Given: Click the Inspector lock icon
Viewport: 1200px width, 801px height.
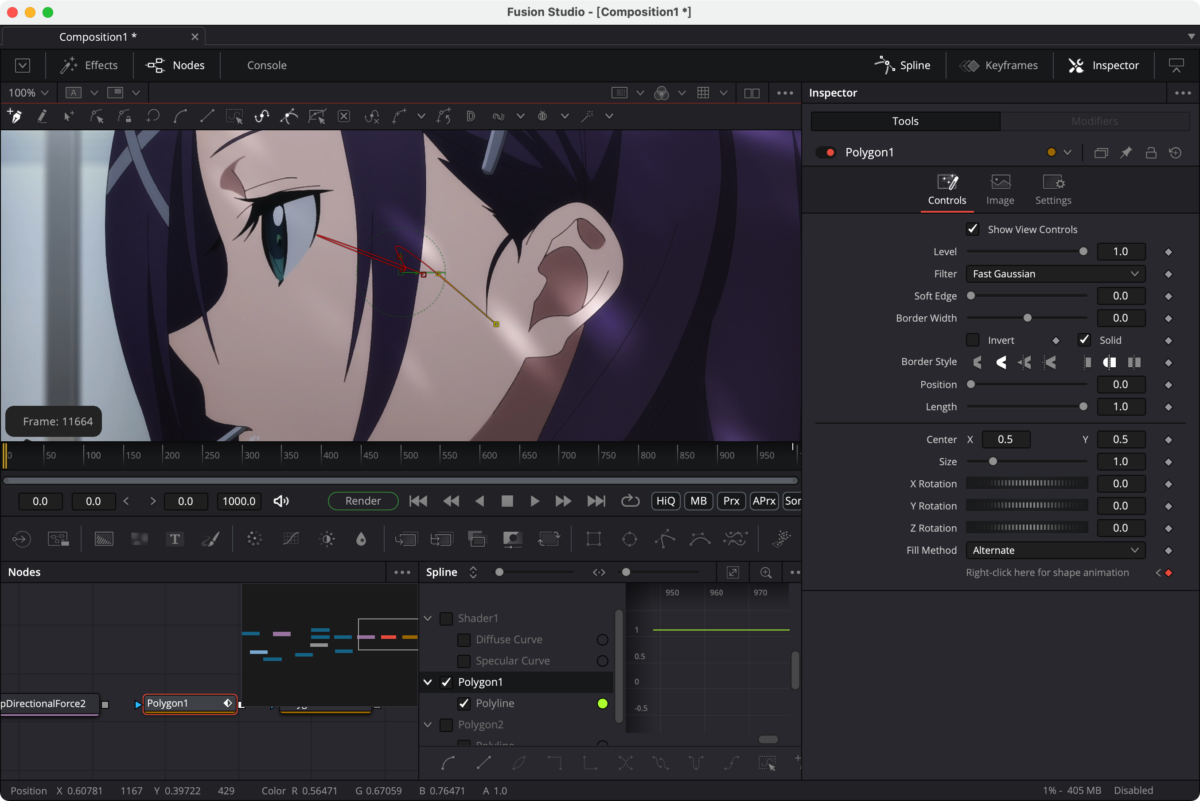Looking at the screenshot, I should tap(1151, 153).
